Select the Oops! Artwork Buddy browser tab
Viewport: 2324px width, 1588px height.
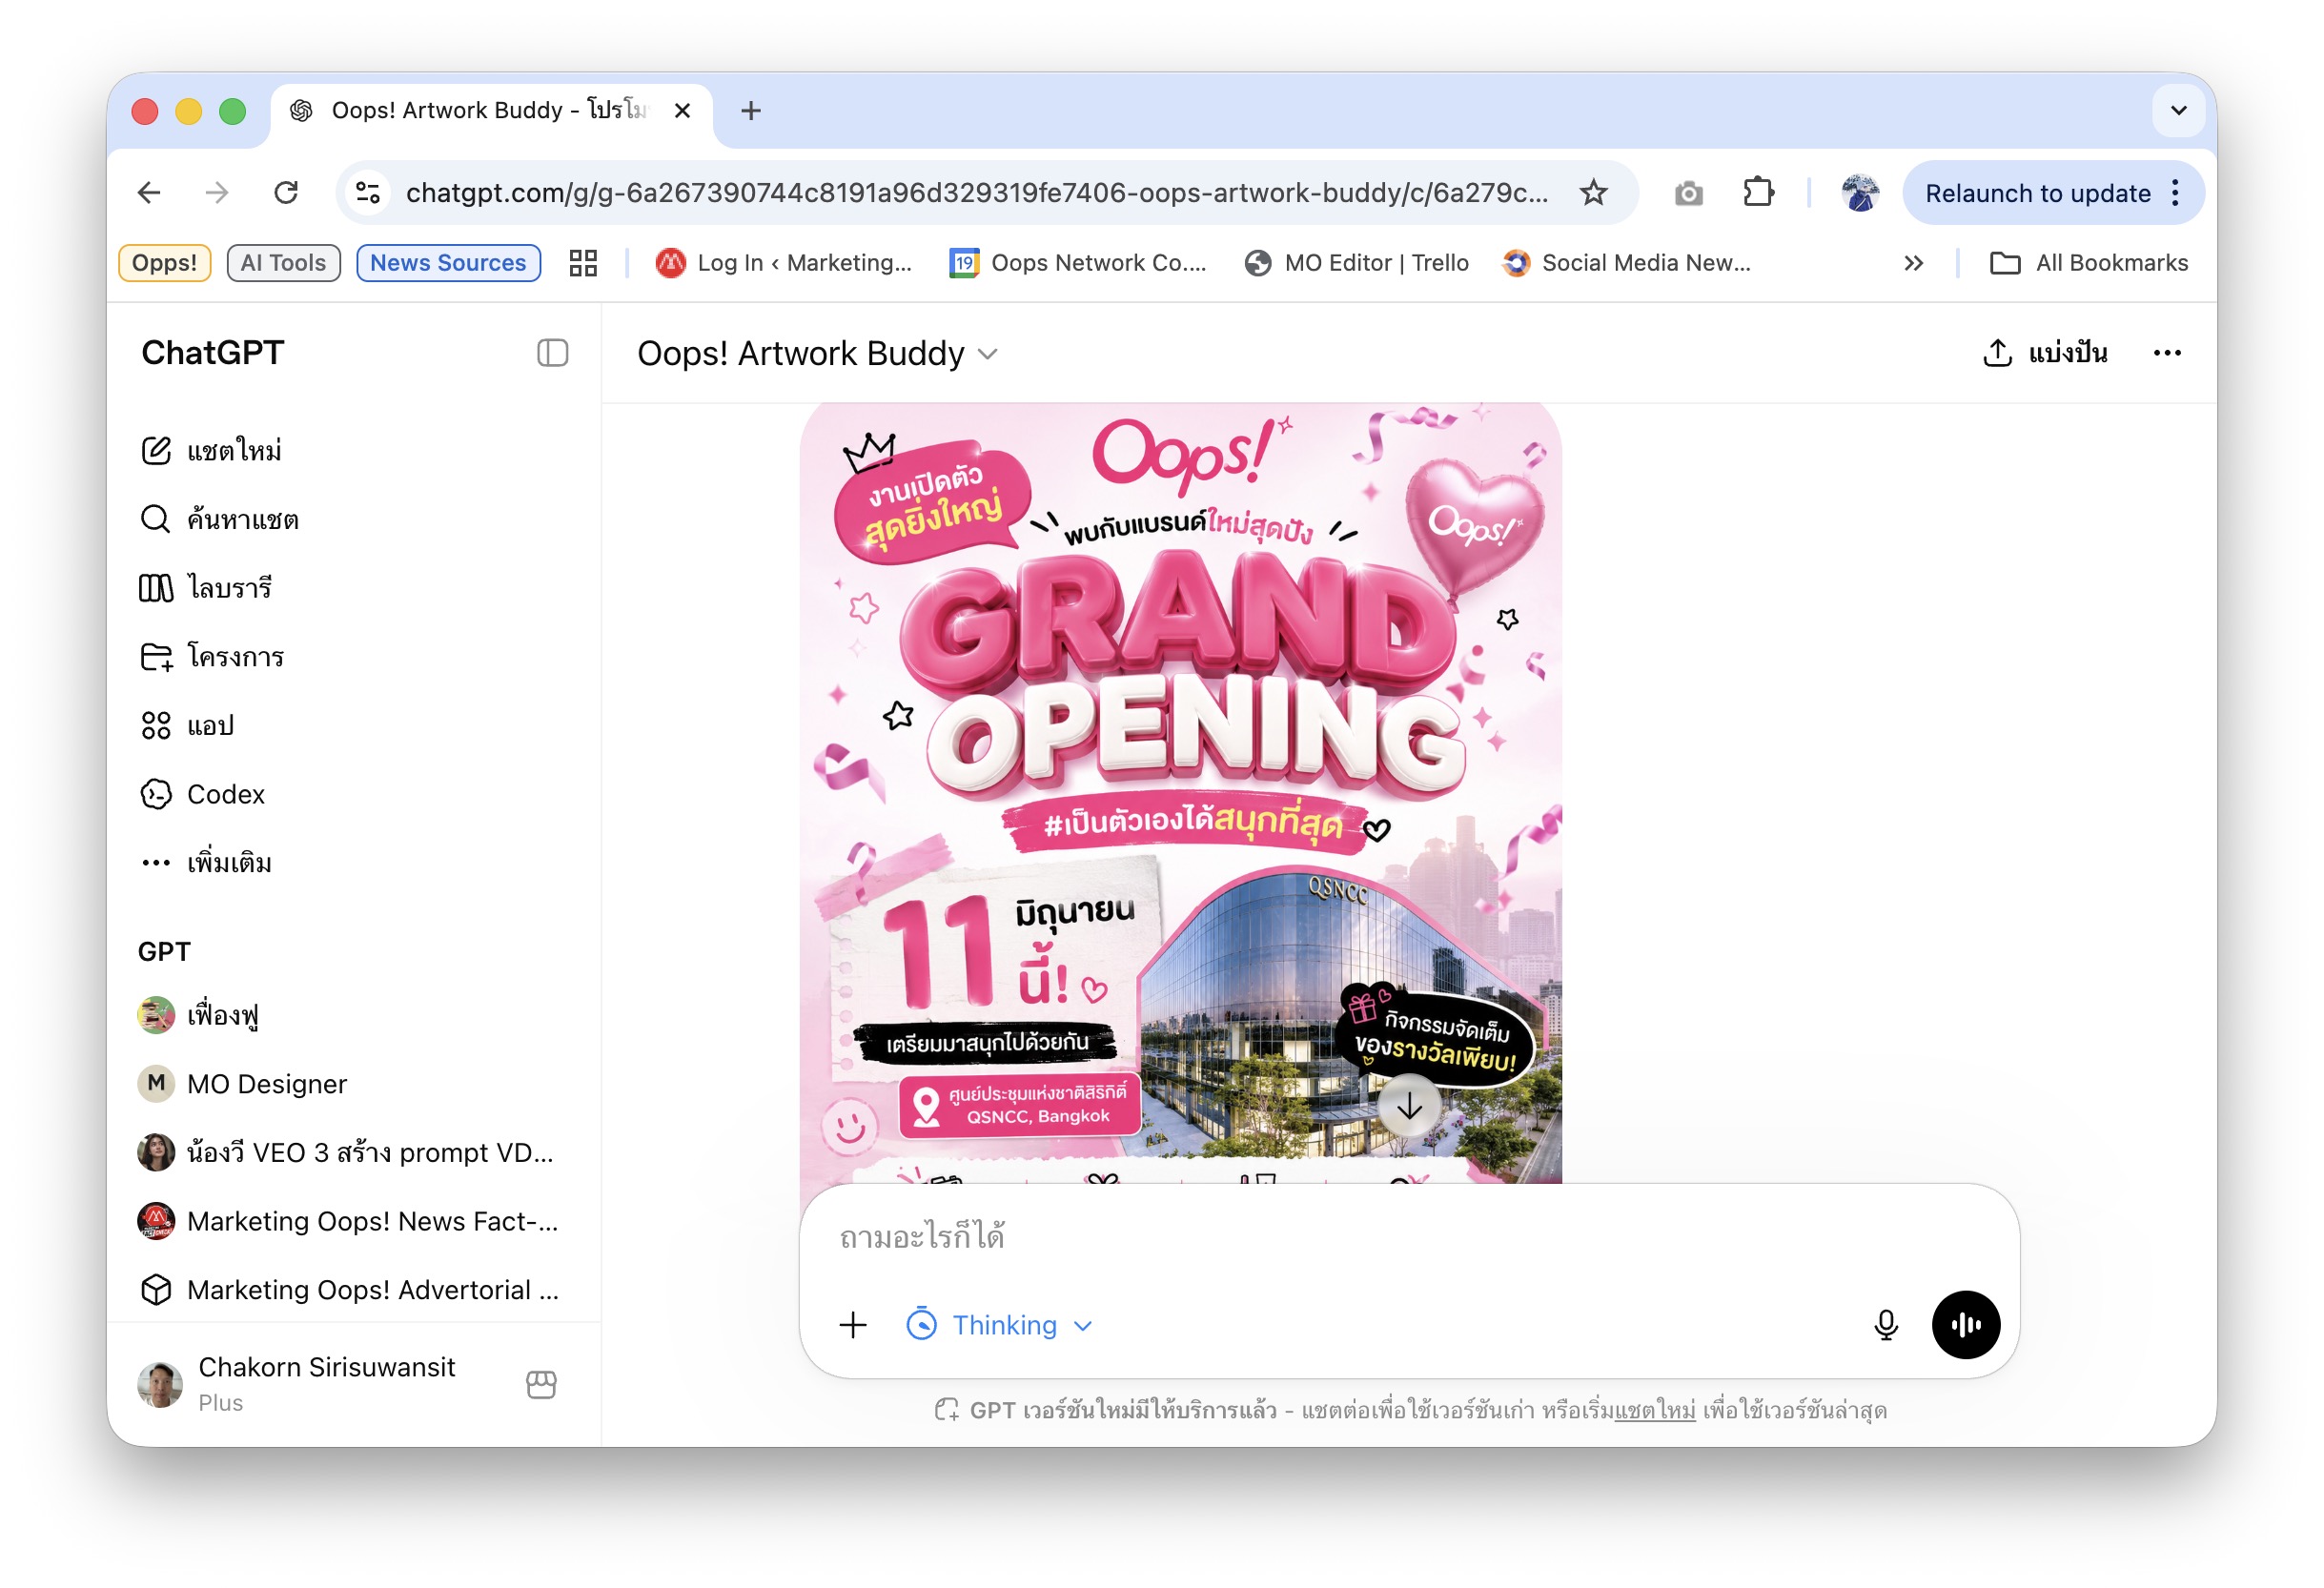coord(491,110)
